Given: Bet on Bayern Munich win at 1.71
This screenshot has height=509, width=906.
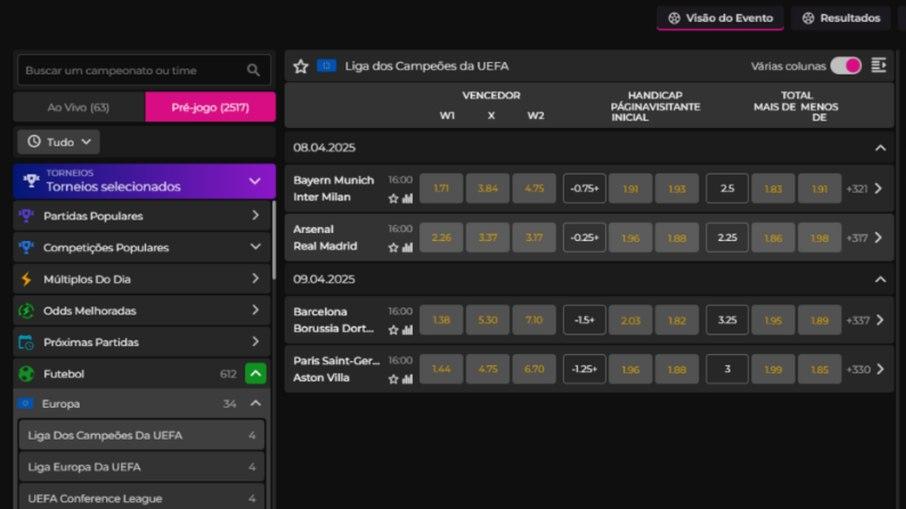Looking at the screenshot, I should click(x=441, y=188).
